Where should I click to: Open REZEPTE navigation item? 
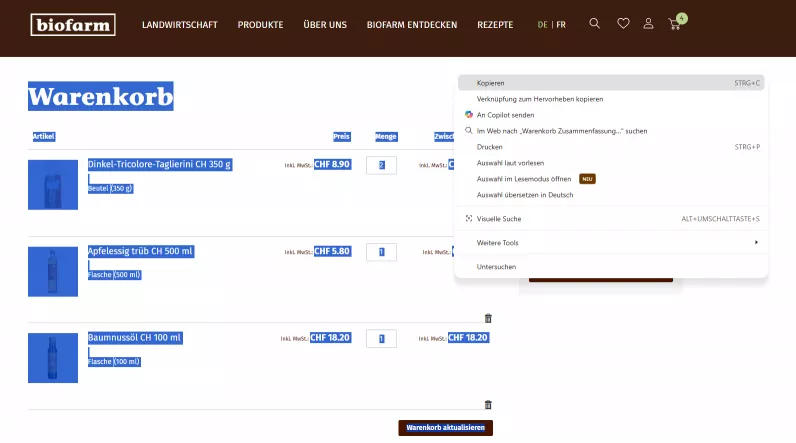[495, 25]
